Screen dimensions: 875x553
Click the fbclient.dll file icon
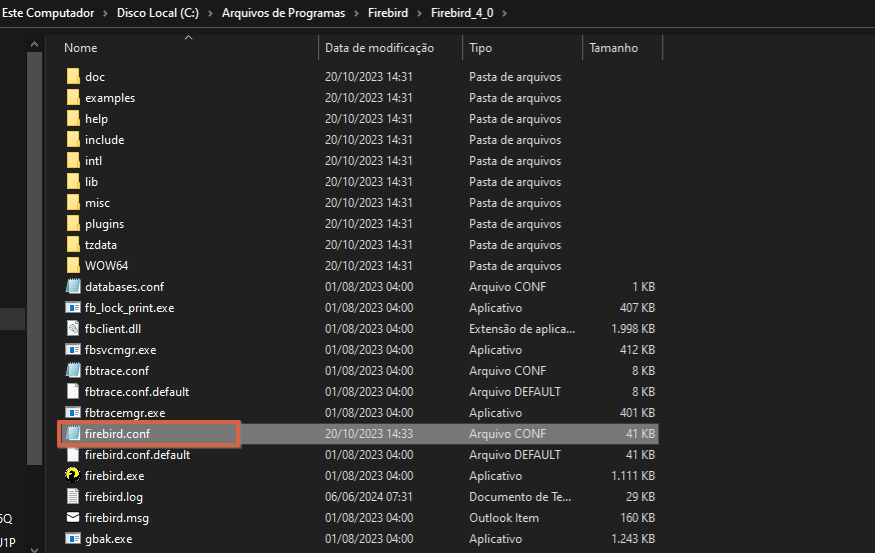click(x=73, y=329)
